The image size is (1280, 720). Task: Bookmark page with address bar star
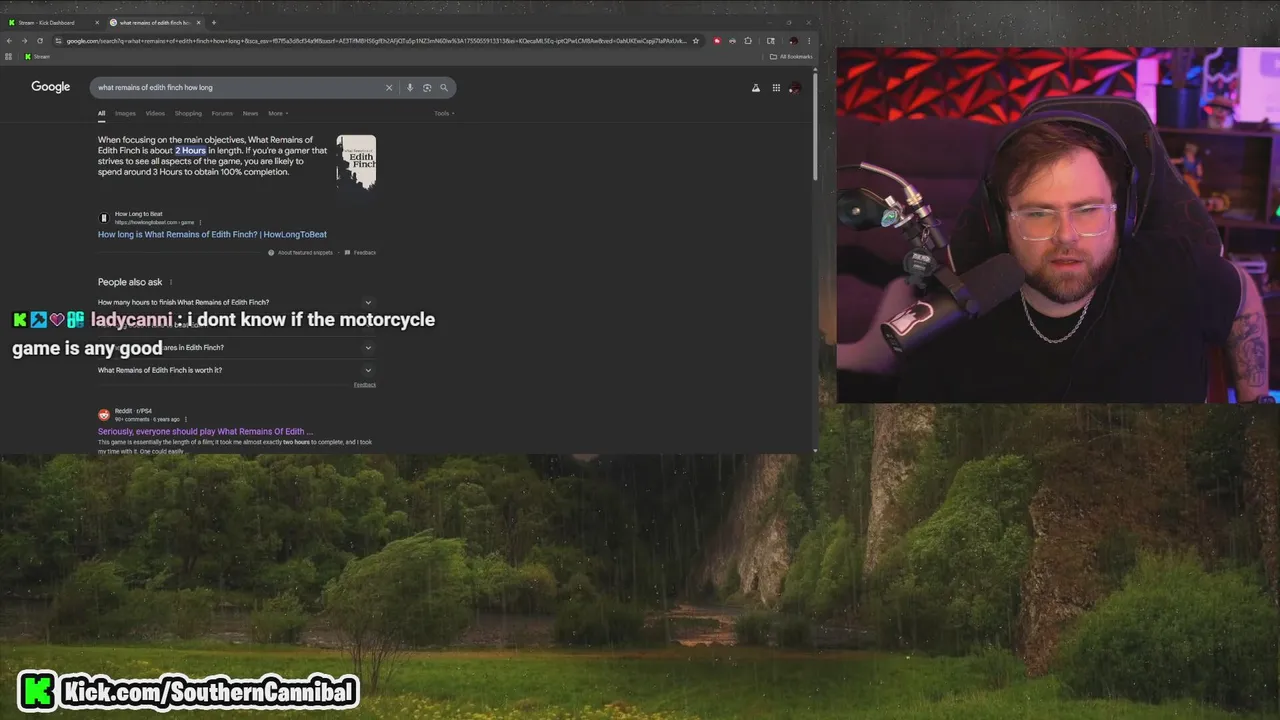click(696, 41)
